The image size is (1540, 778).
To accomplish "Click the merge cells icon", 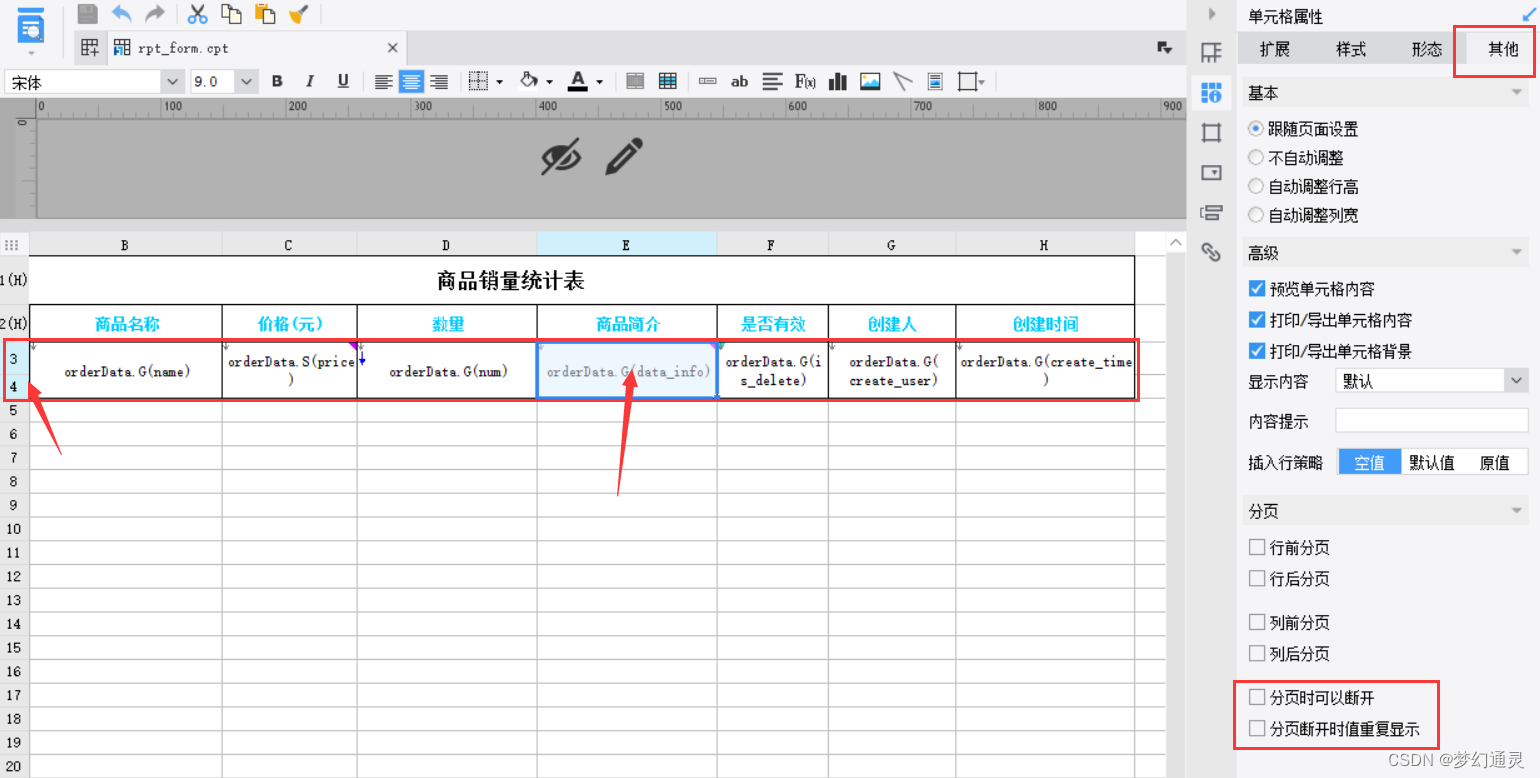I will (x=635, y=82).
